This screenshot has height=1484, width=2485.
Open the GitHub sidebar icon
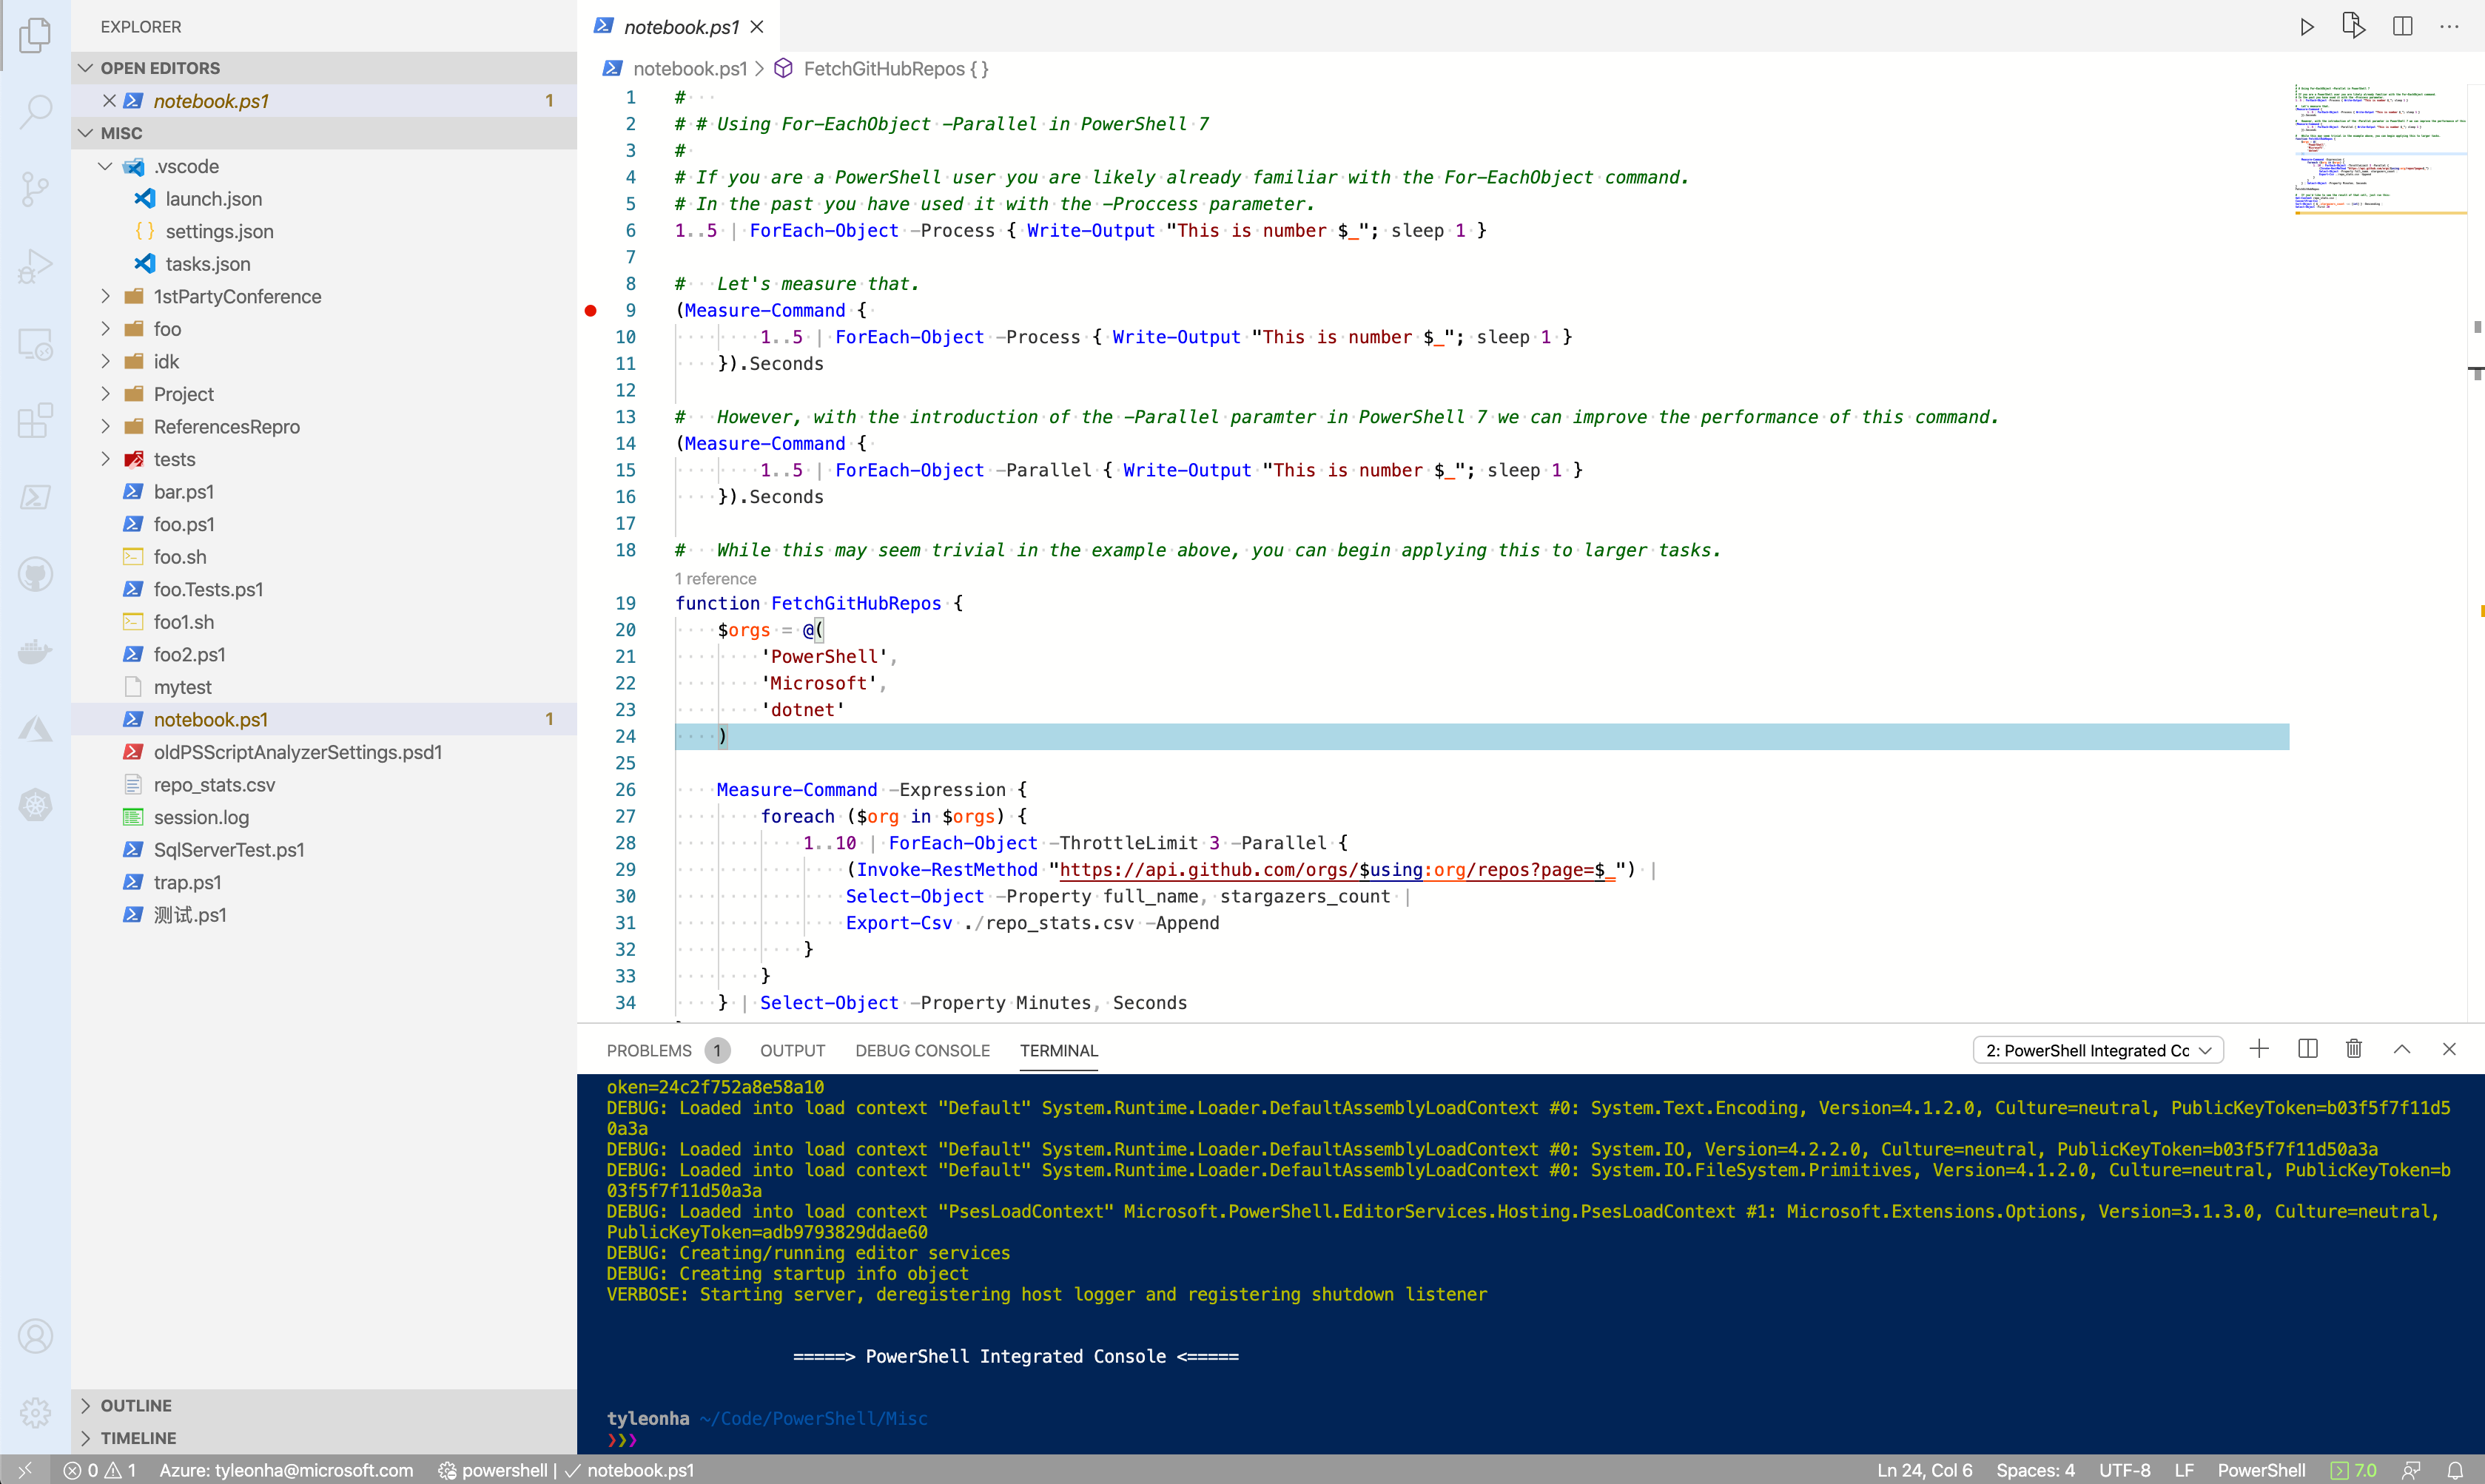pos(36,573)
